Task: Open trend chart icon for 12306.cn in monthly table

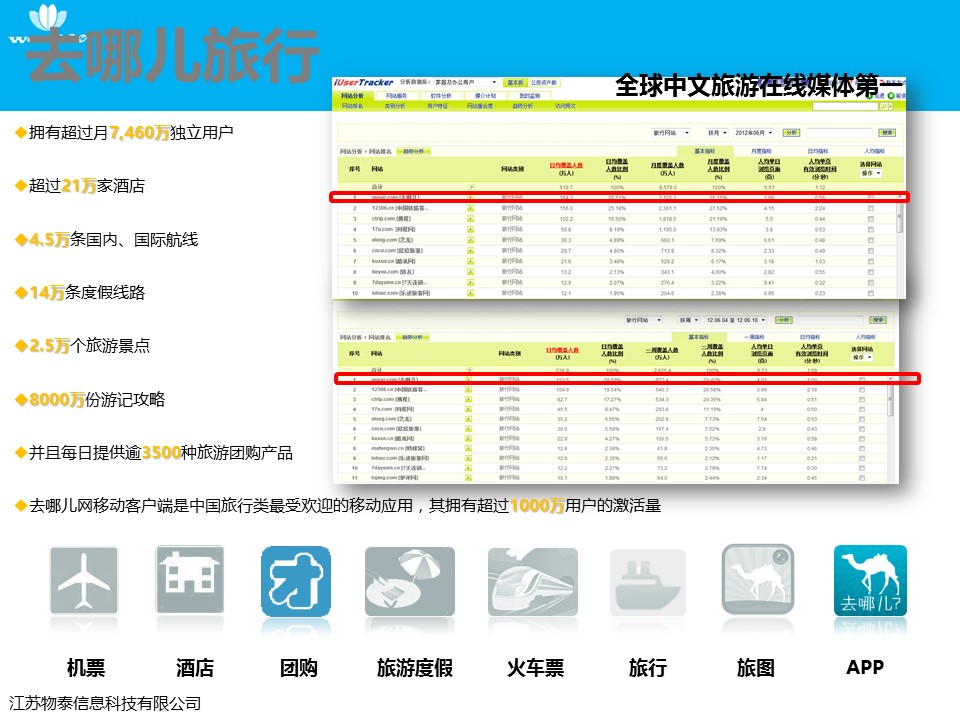Action: pyautogui.click(x=470, y=208)
